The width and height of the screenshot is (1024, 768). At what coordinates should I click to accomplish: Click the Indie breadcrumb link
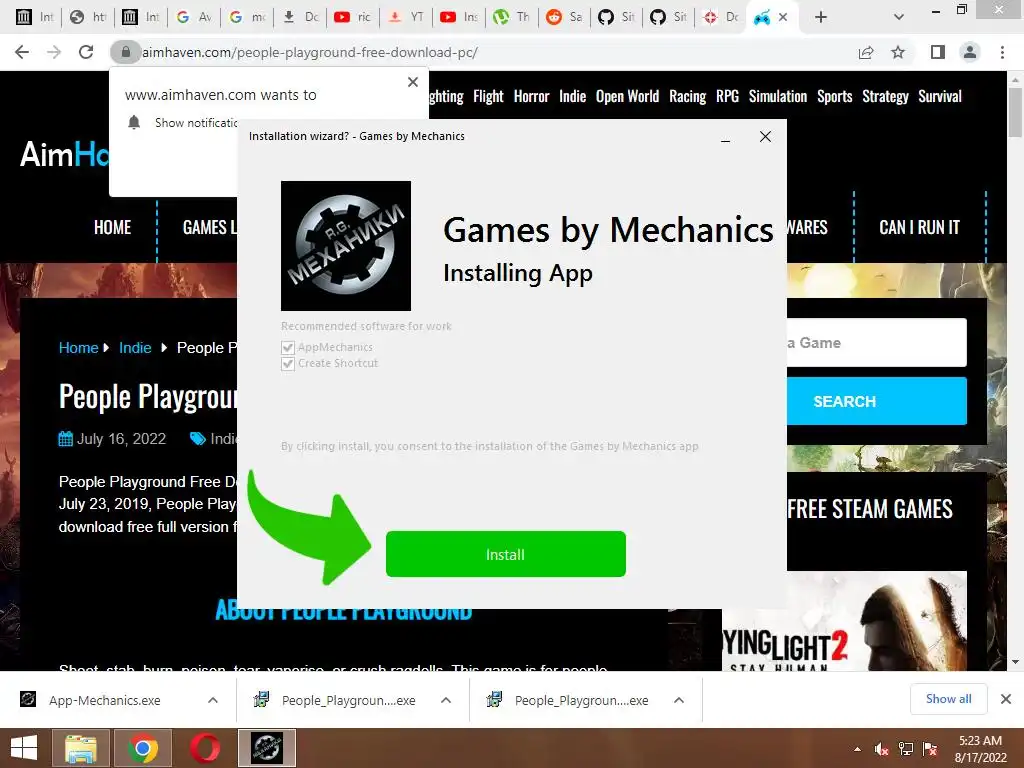(135, 347)
